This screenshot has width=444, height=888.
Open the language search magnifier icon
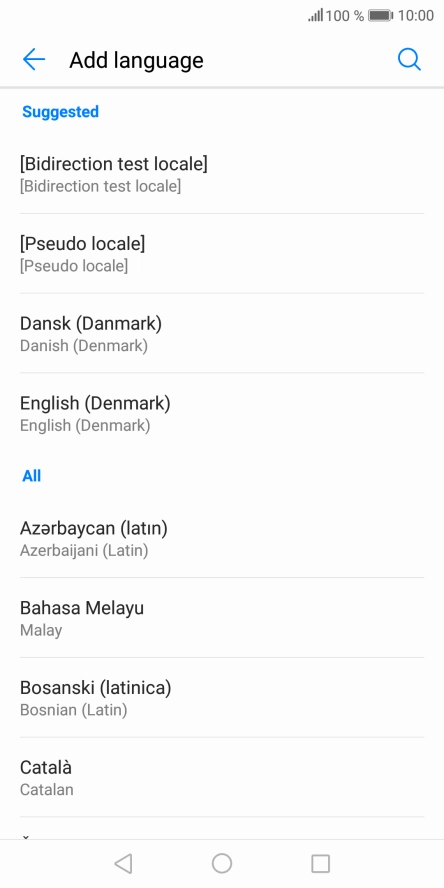coord(409,59)
